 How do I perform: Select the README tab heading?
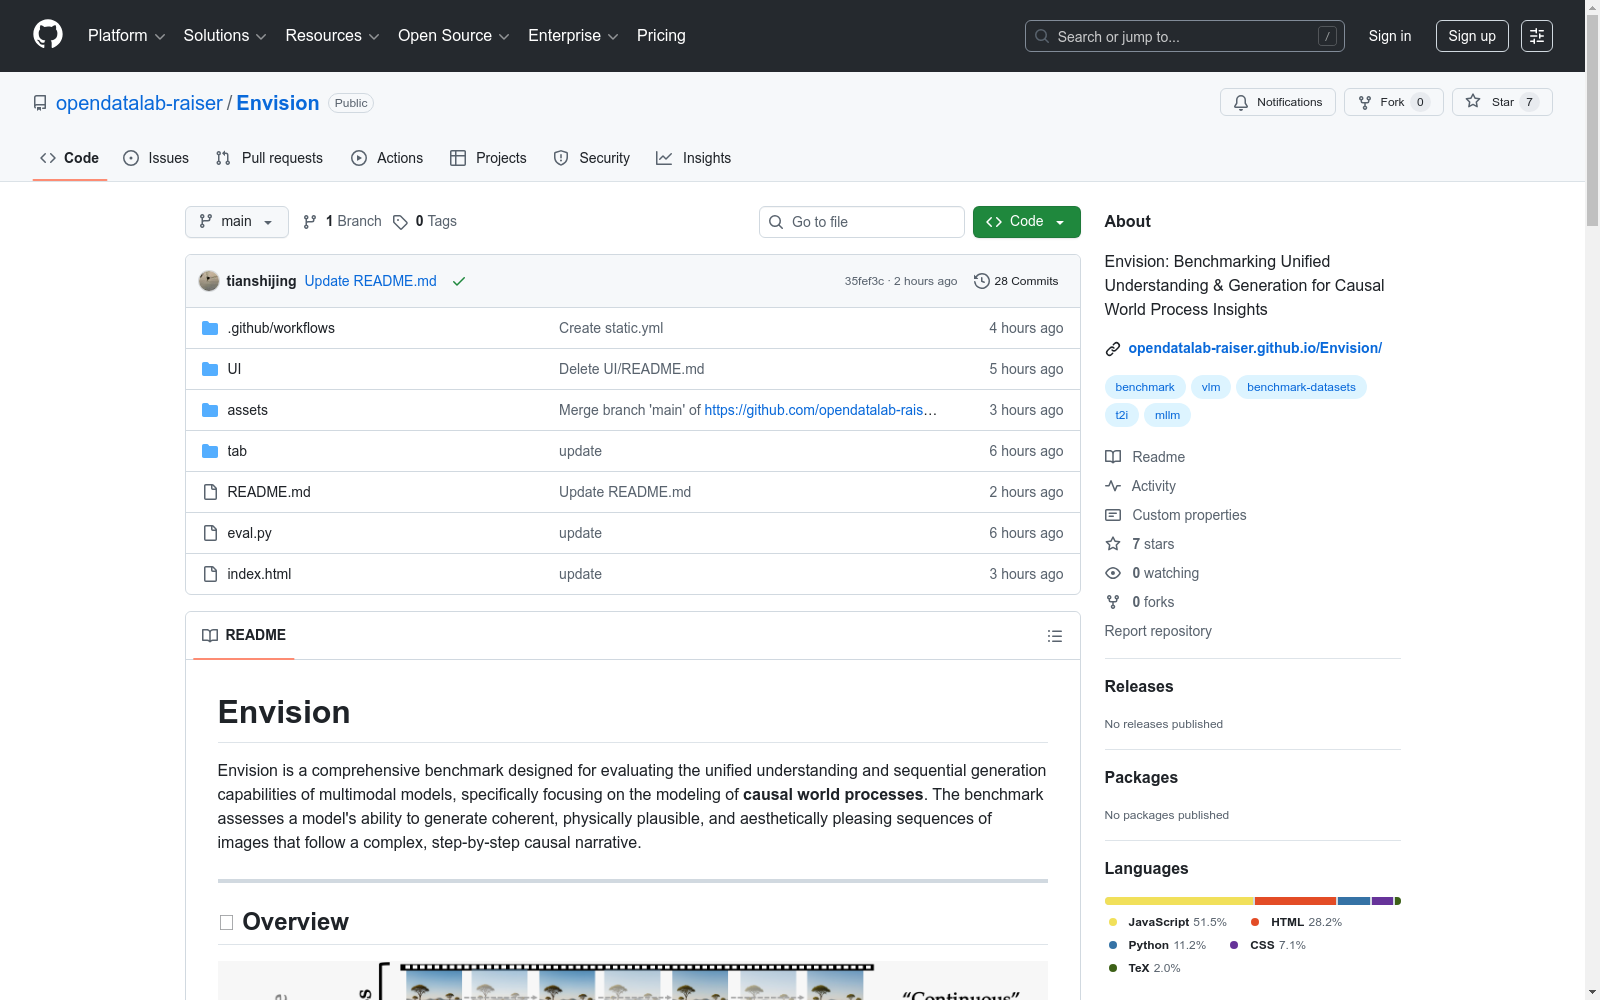pyautogui.click(x=244, y=635)
